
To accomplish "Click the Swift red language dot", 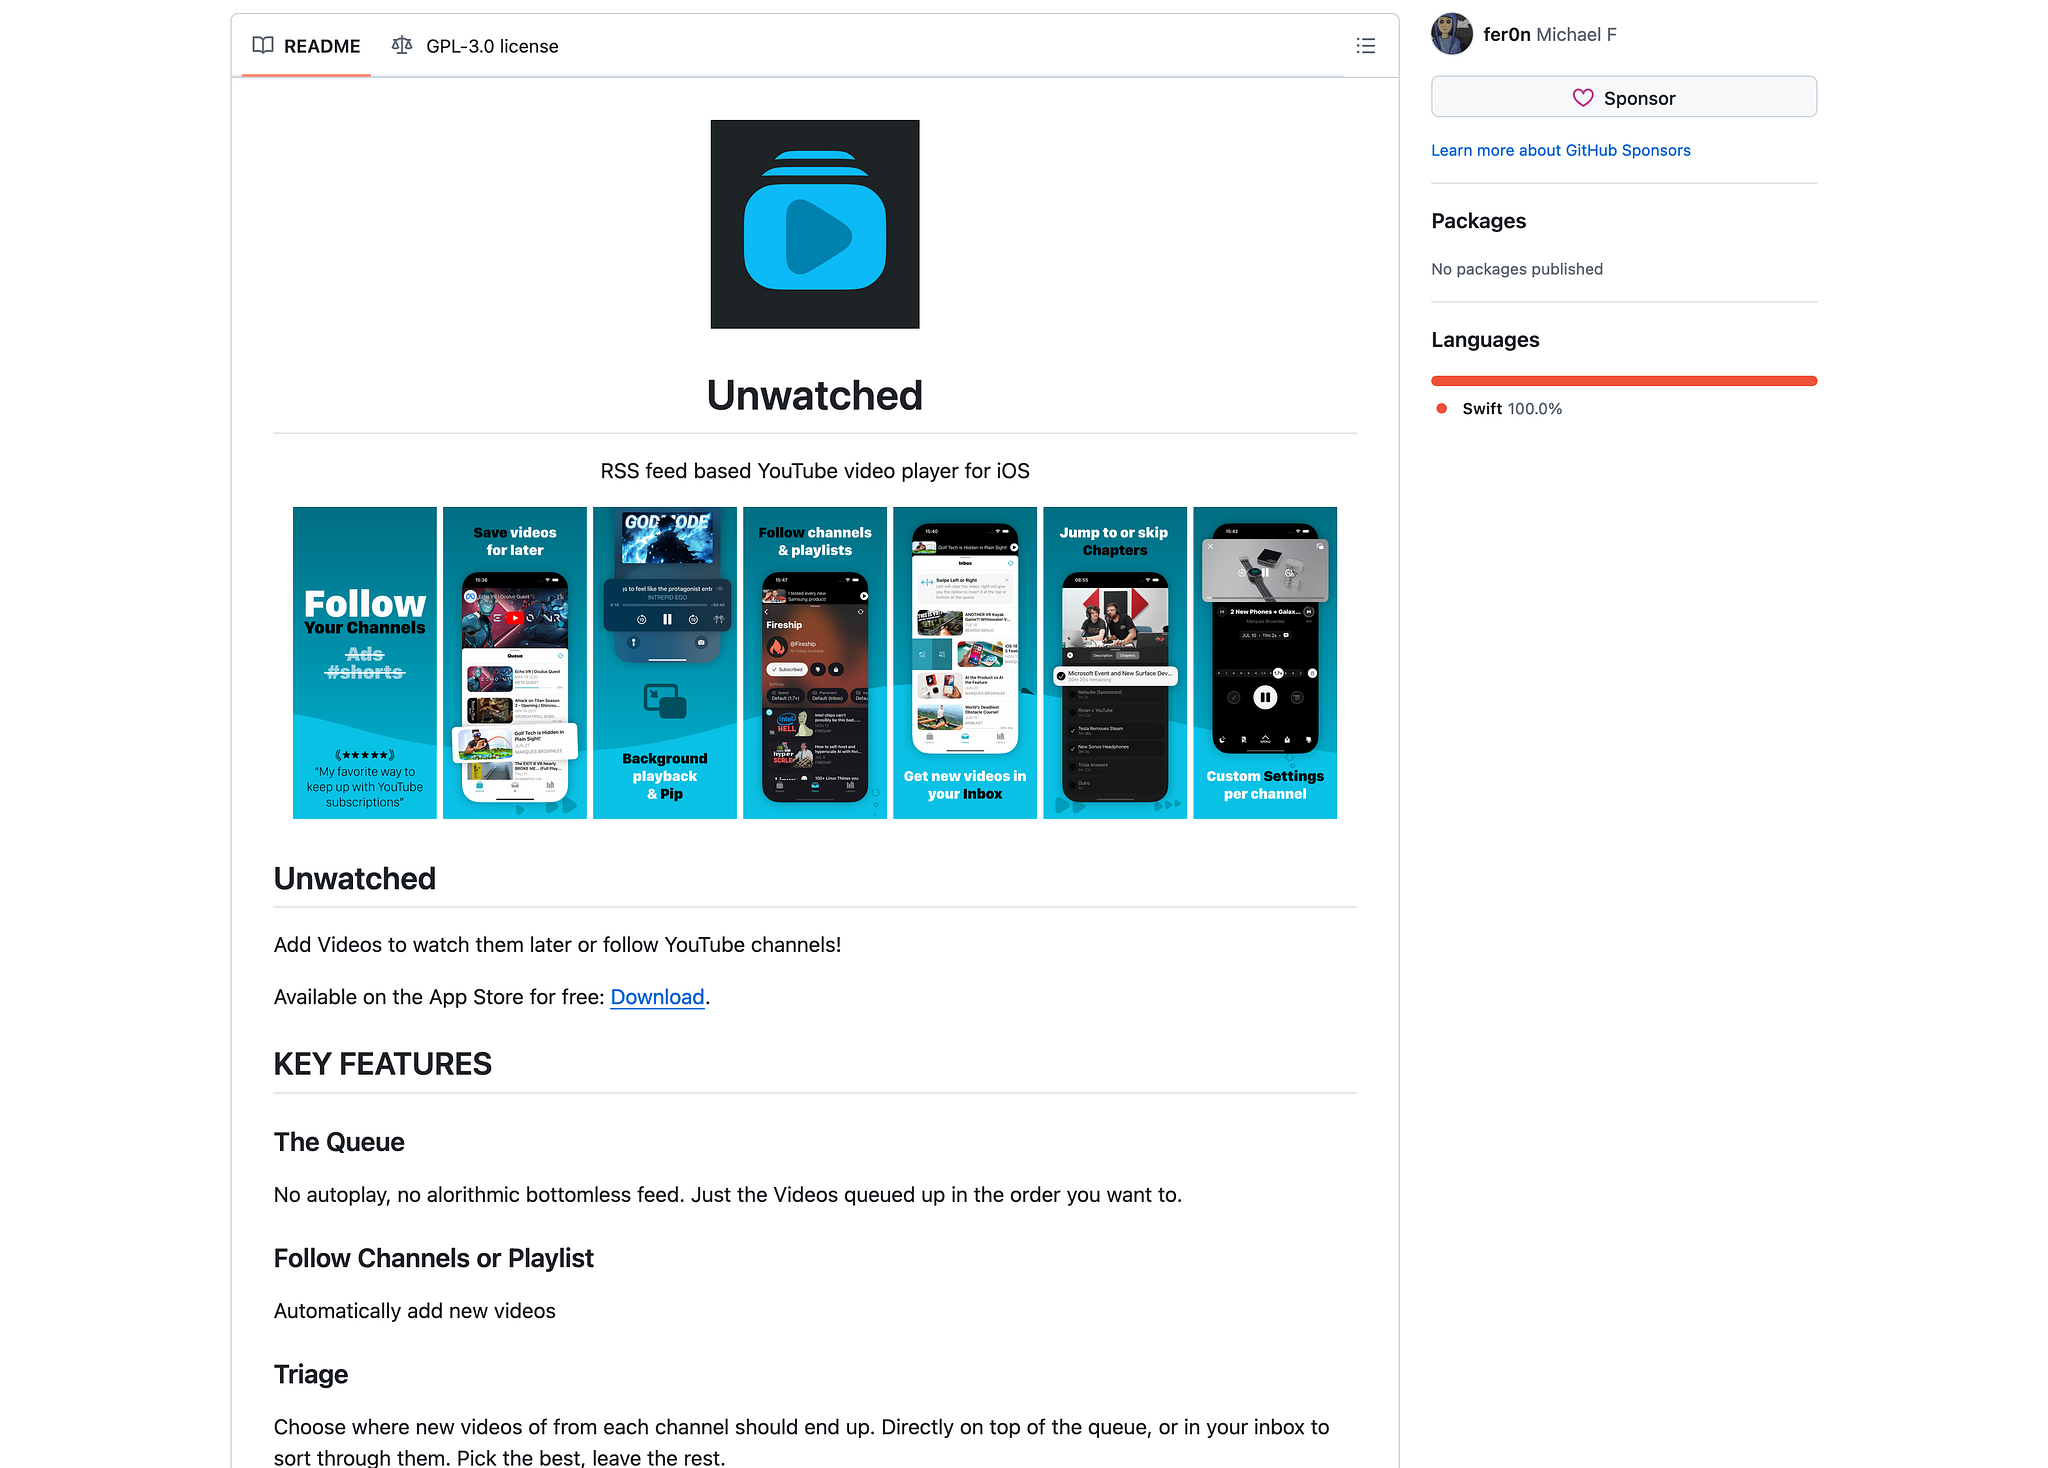I will pyautogui.click(x=1441, y=409).
